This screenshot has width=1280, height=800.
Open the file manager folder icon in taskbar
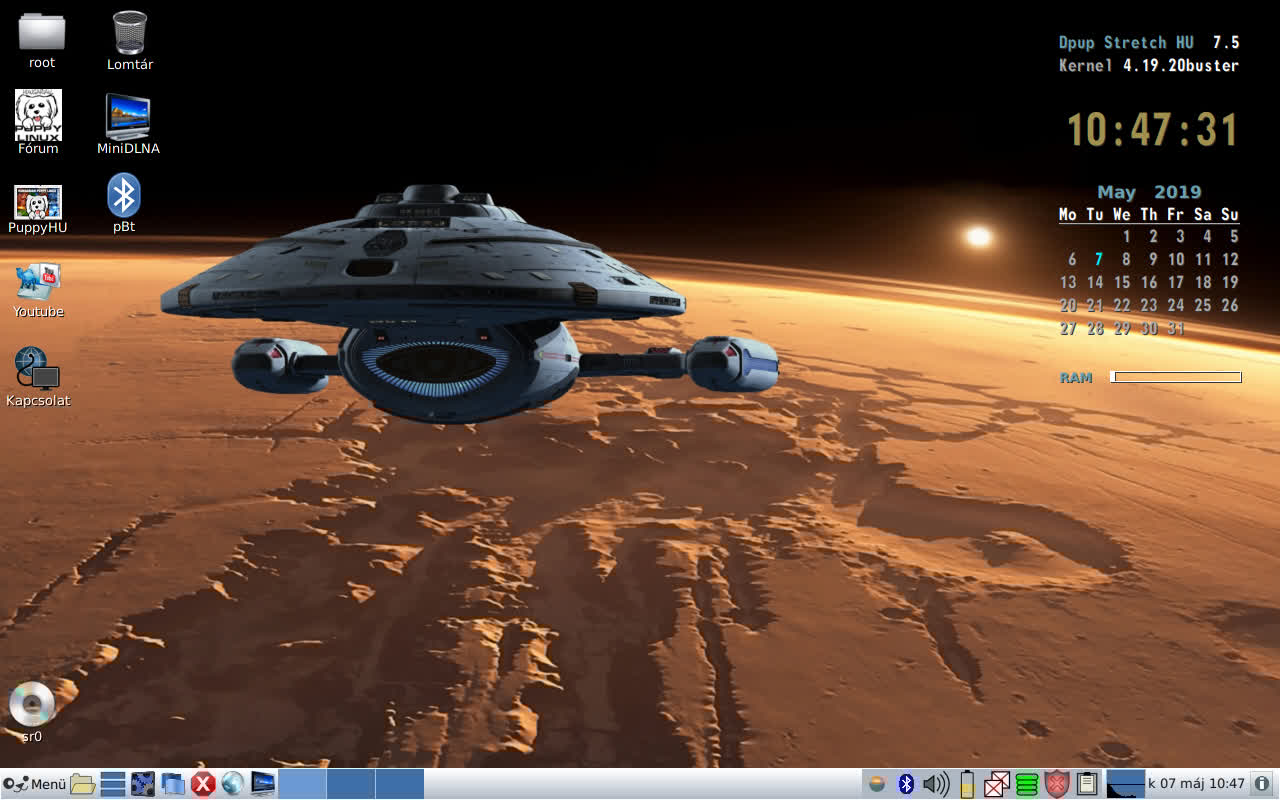pyautogui.click(x=83, y=784)
